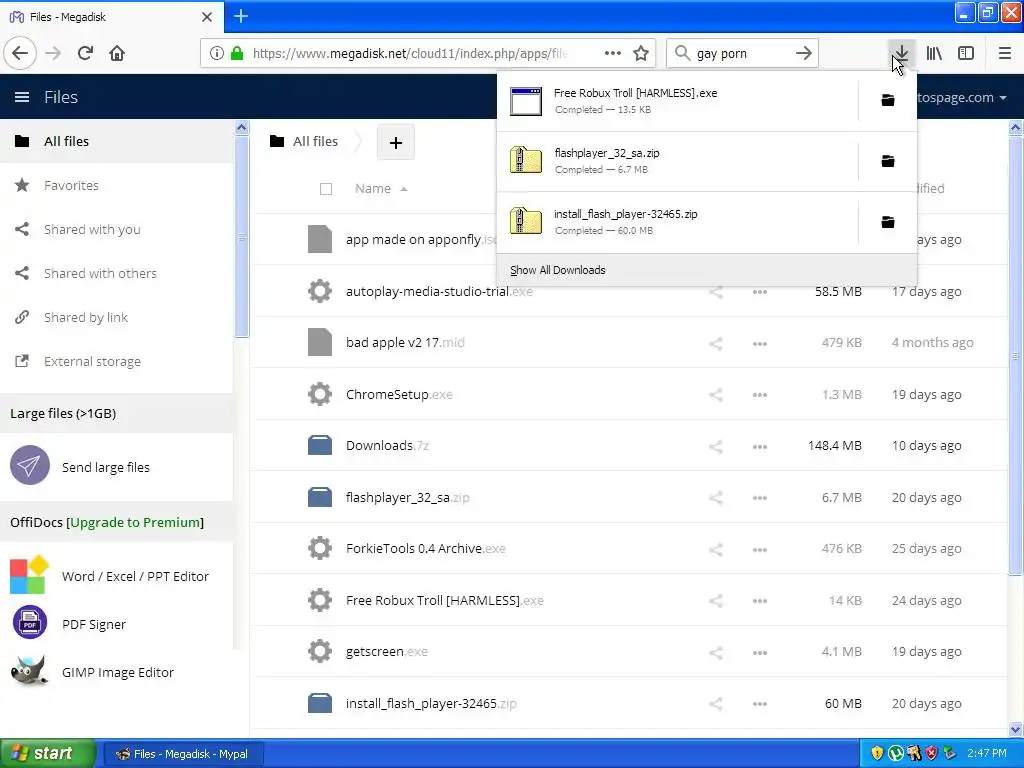Open app made on apponfly.iso file
Viewport: 1024px width, 768px height.
pyautogui.click(x=421, y=240)
